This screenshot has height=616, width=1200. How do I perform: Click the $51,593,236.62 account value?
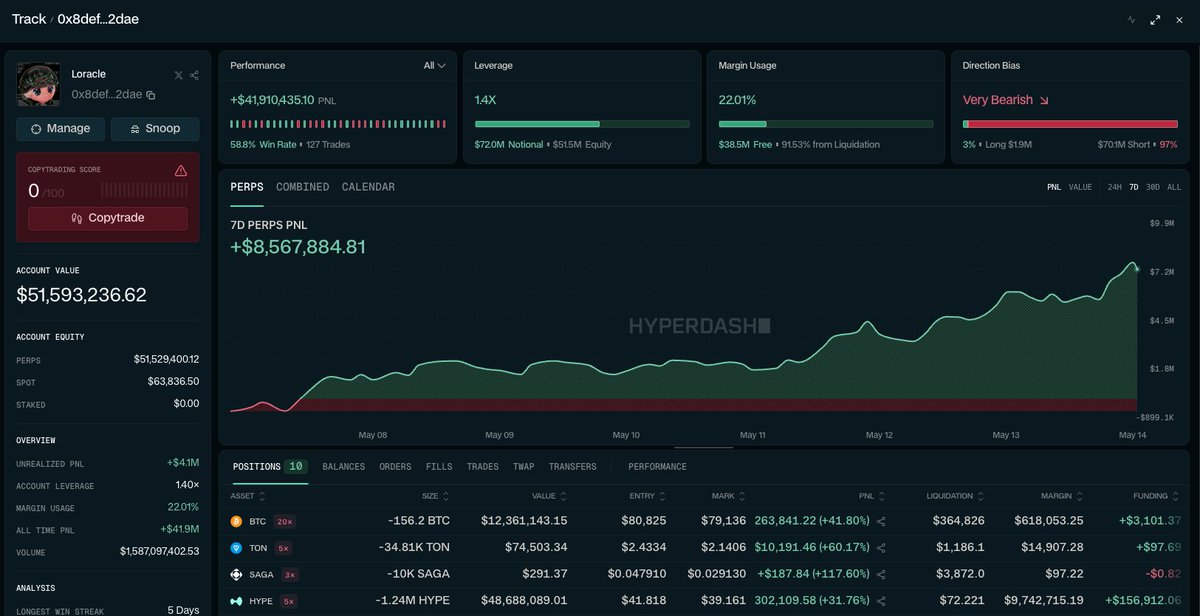tap(81, 295)
